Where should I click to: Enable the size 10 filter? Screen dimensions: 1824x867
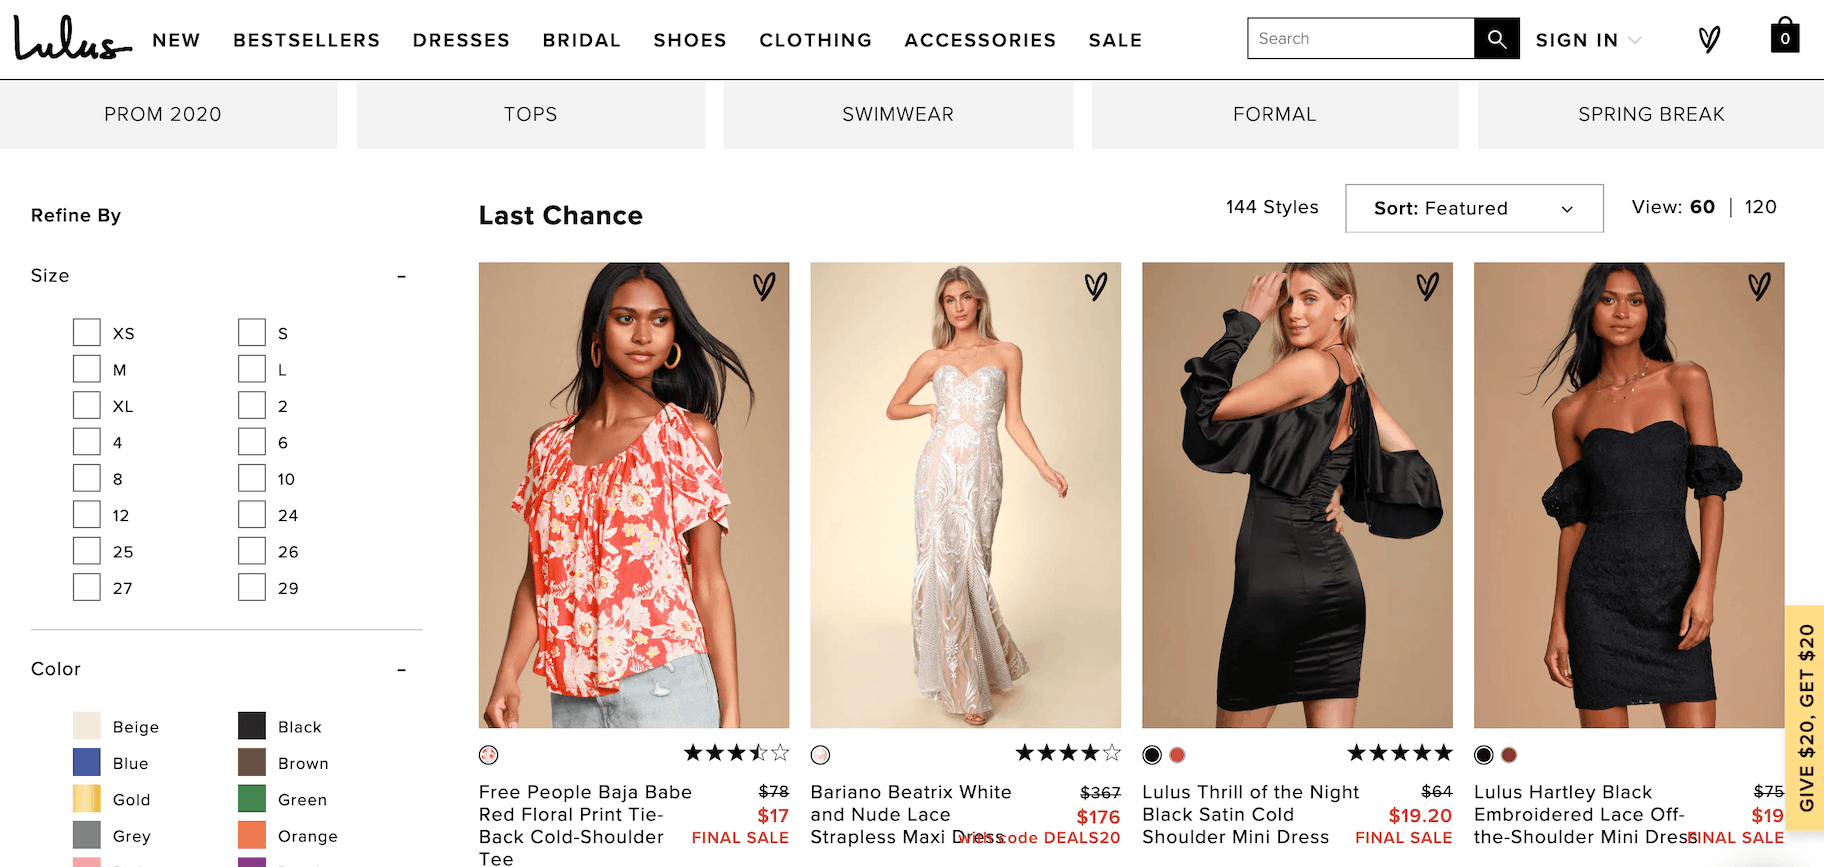click(x=252, y=478)
